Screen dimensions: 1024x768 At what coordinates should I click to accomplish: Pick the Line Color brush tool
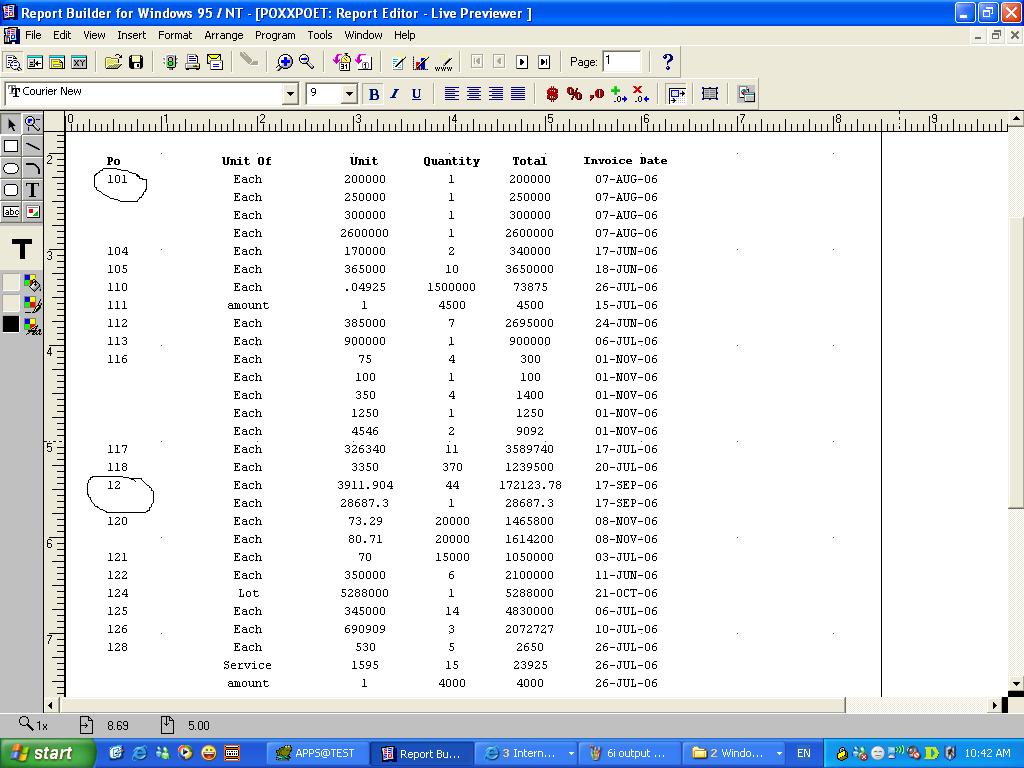[32, 304]
